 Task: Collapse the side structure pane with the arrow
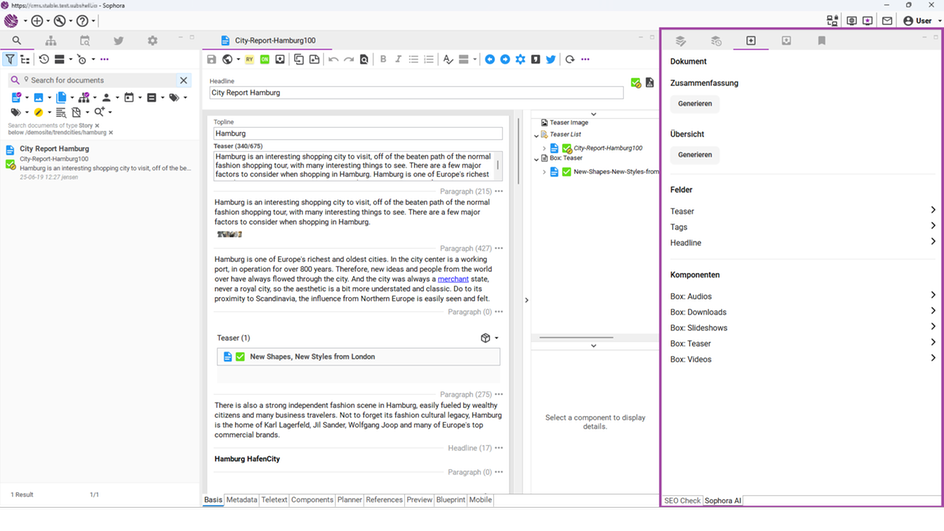click(x=526, y=300)
